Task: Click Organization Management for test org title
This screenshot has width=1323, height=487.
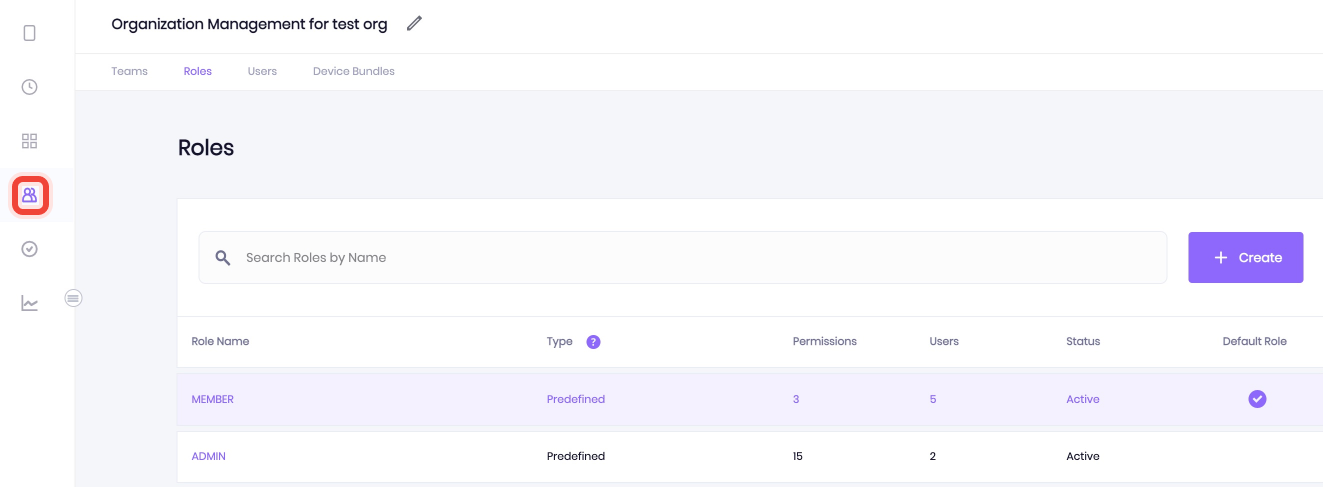Action: coord(249,24)
